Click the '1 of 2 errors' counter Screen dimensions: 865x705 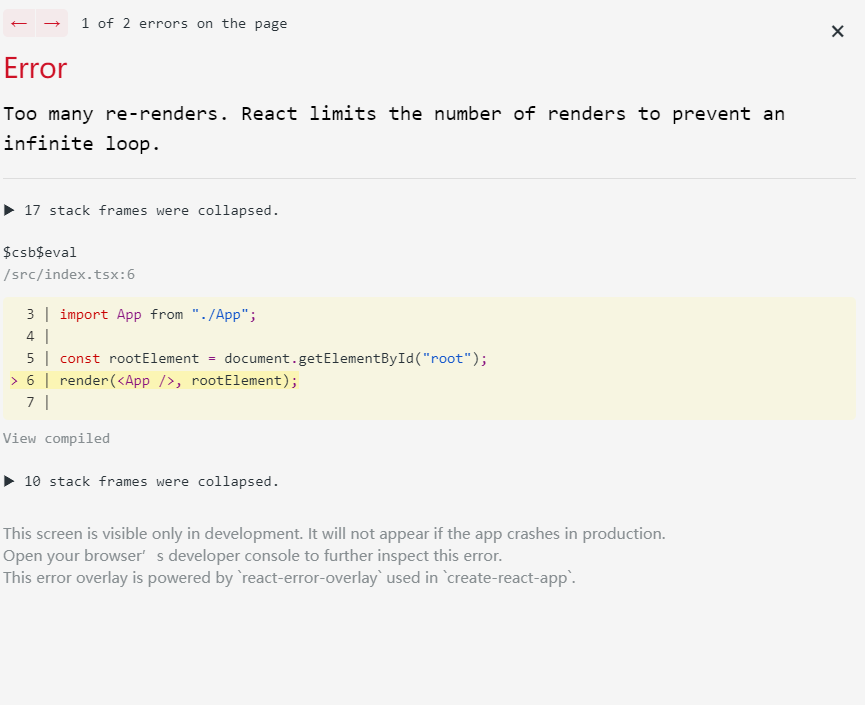(x=184, y=23)
